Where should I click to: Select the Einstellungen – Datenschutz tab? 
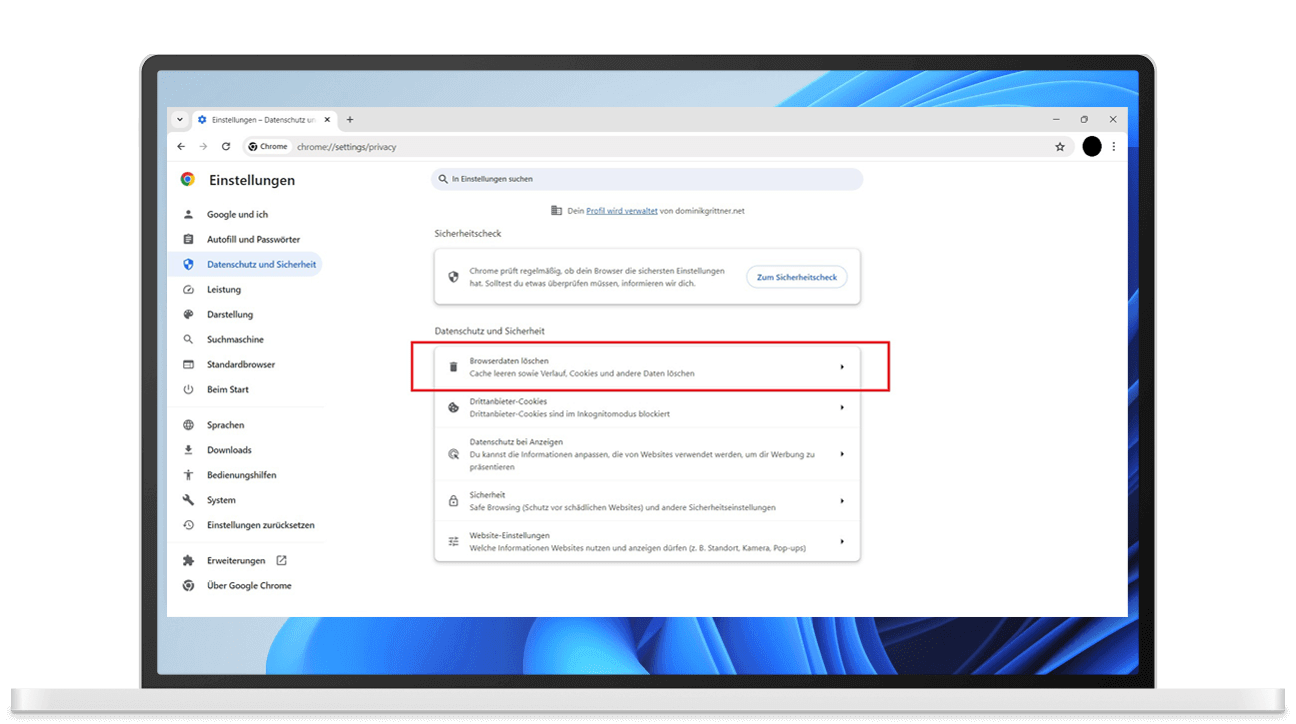pyautogui.click(x=264, y=120)
